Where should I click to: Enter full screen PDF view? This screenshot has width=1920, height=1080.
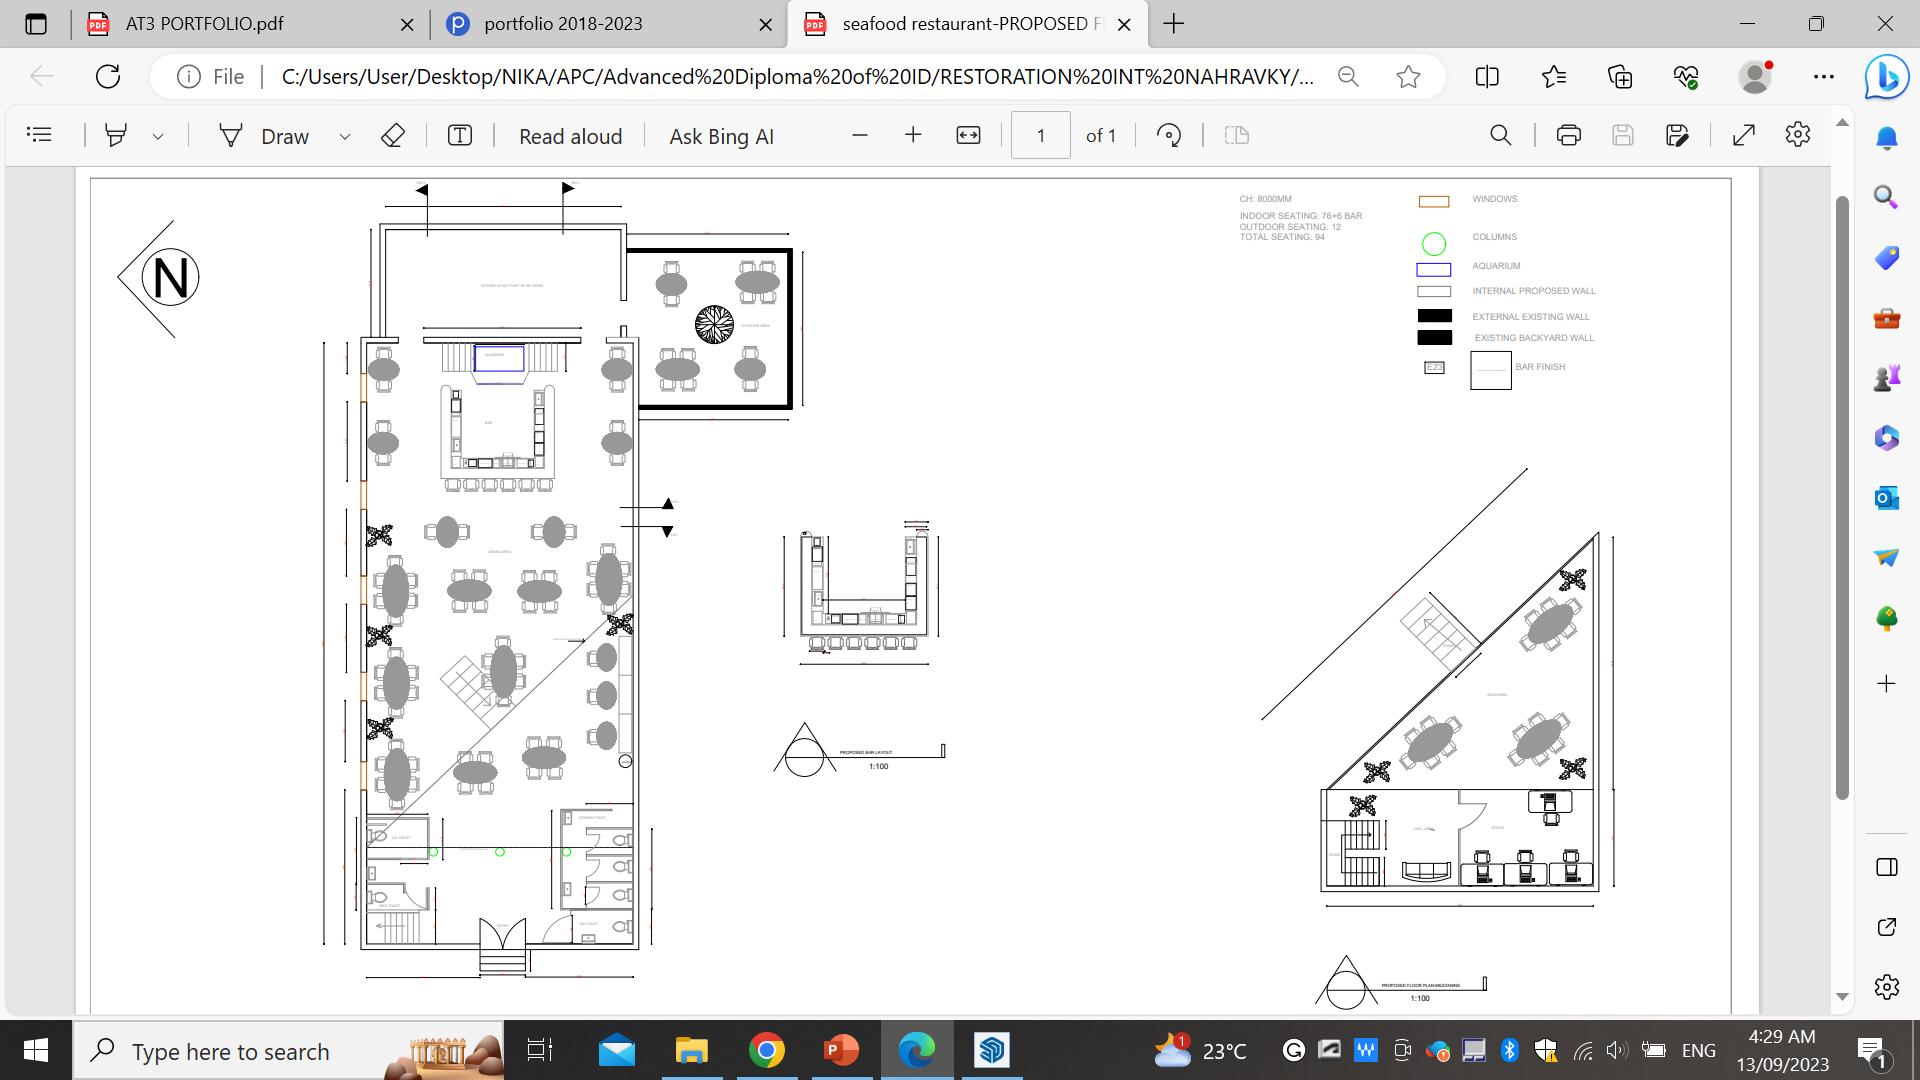coord(1743,135)
